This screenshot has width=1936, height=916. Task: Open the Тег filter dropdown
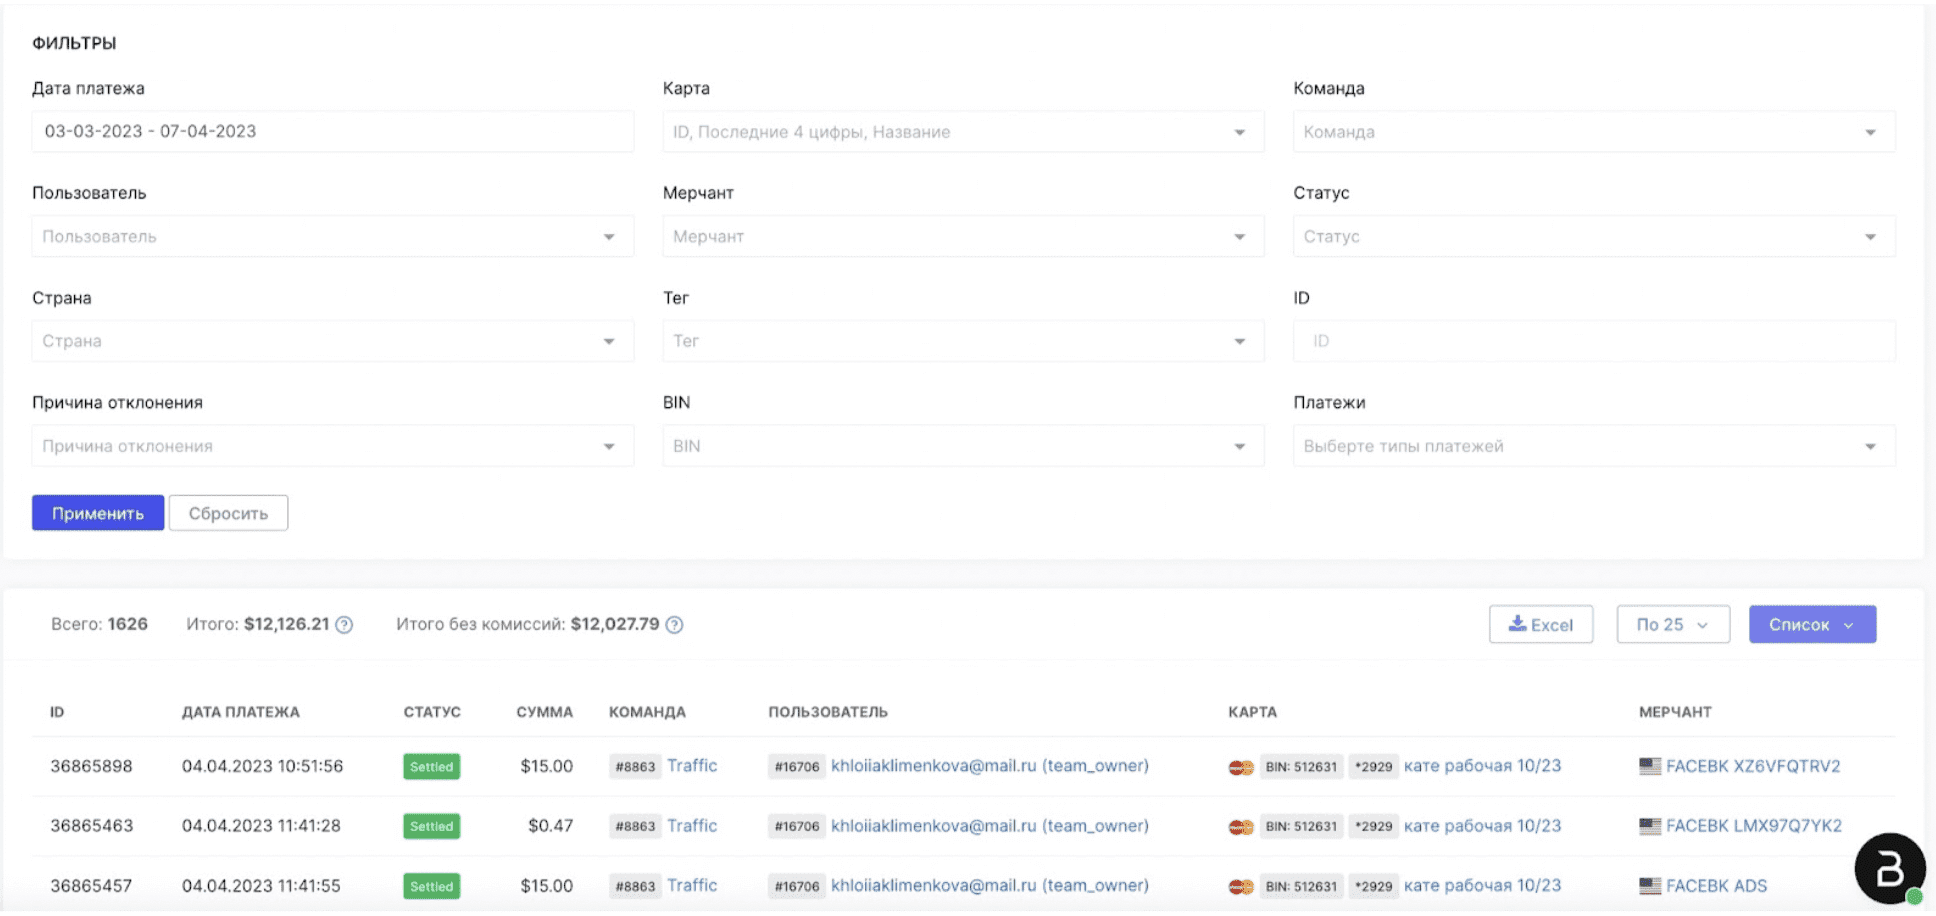coord(963,341)
